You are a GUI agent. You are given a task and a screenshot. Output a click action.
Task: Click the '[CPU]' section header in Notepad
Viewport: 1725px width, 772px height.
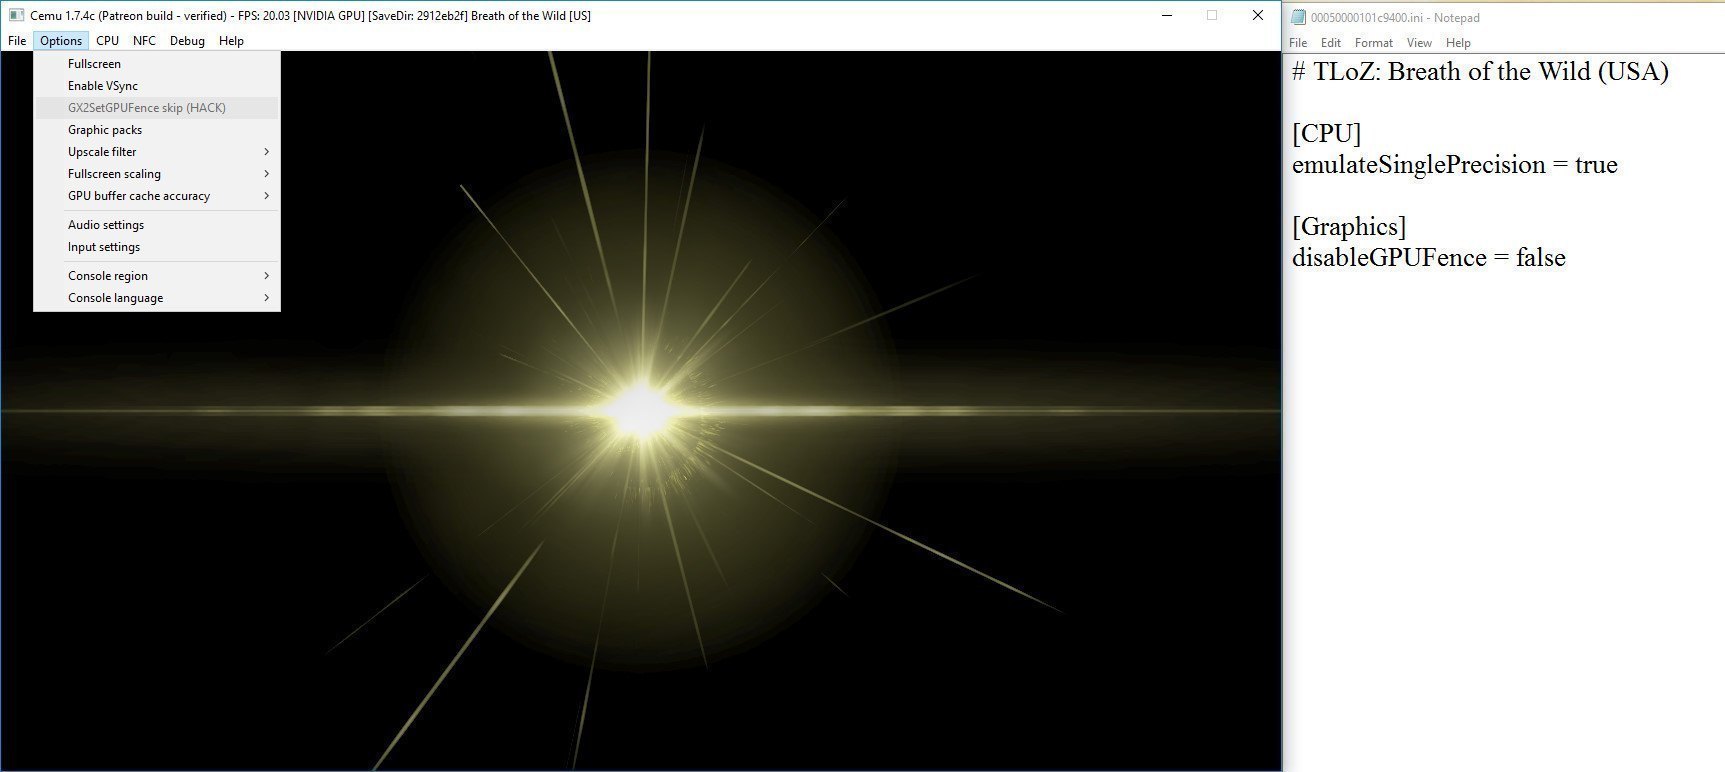pos(1326,134)
